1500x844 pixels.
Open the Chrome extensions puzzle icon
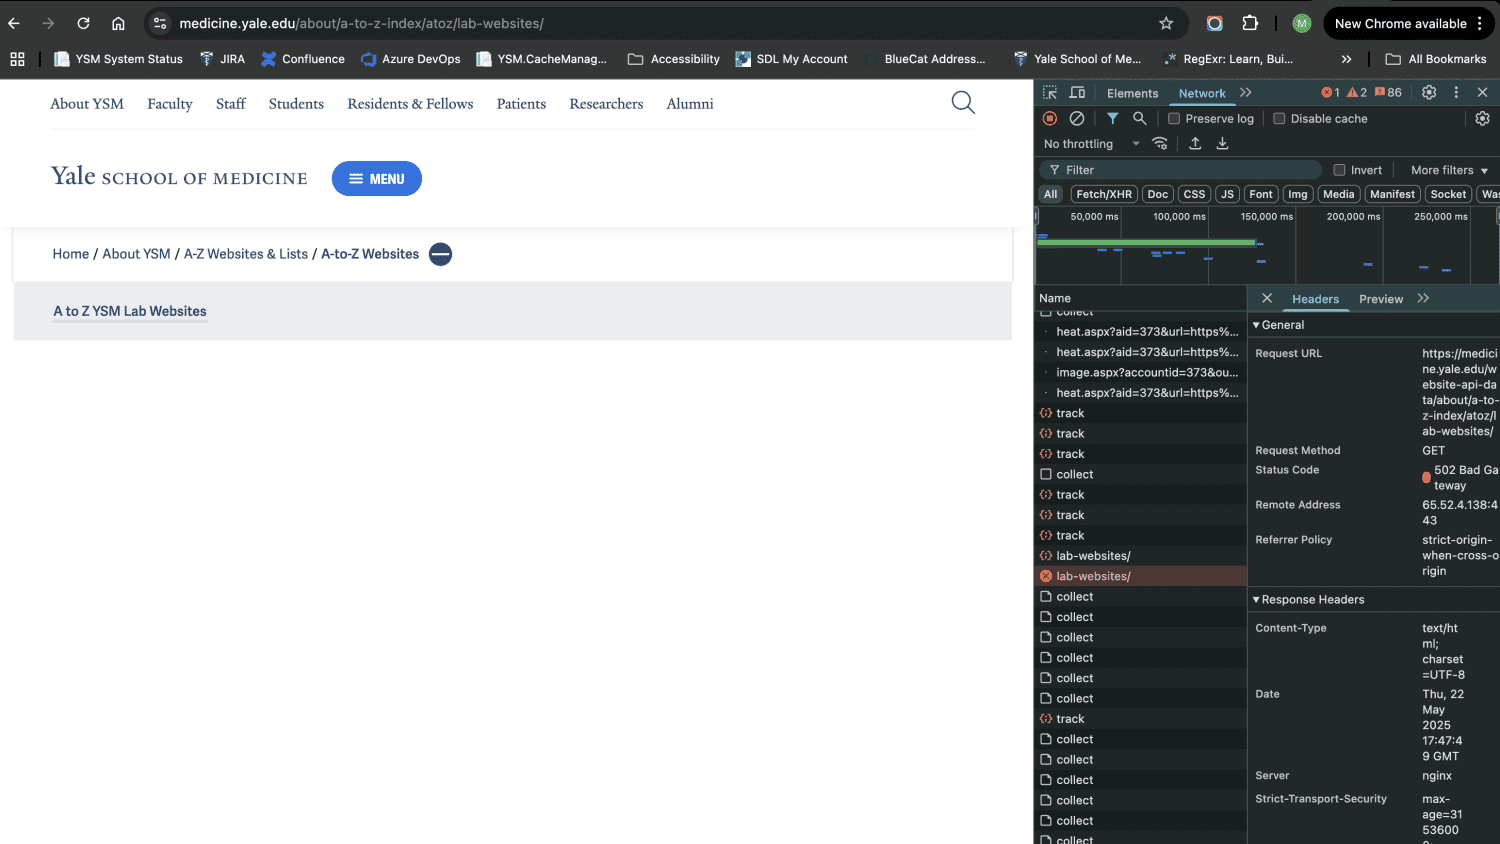(1250, 23)
